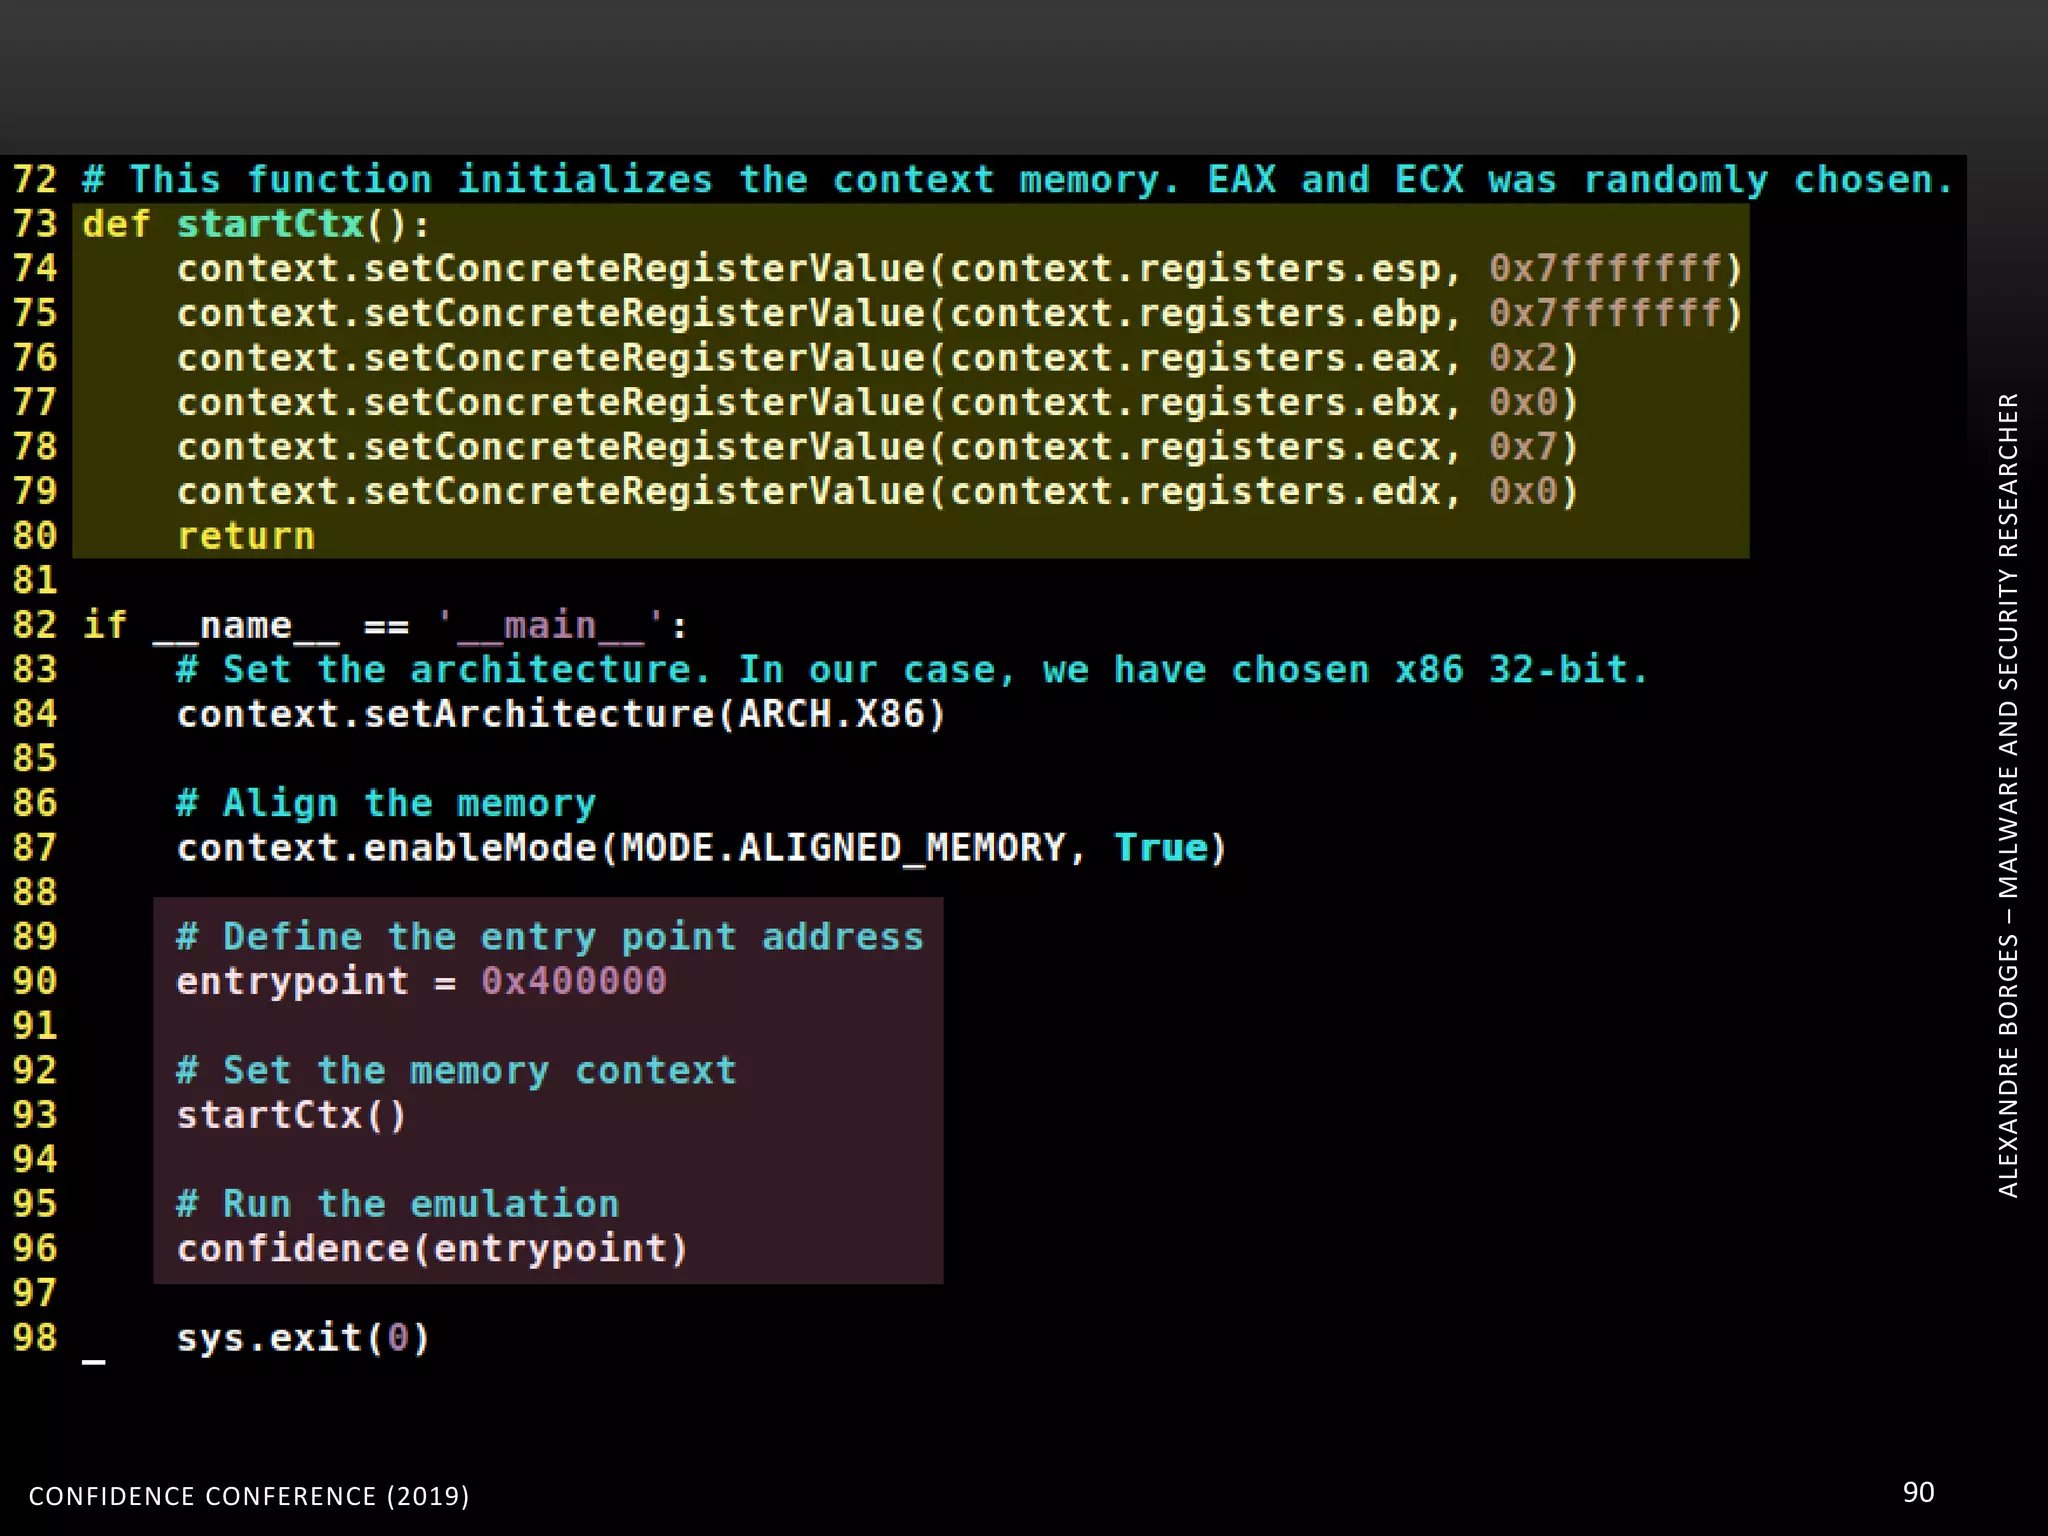This screenshot has height=1536, width=2048.
Task: Click the MODE.ALIGNED_MEMORY argument
Action: 844,849
